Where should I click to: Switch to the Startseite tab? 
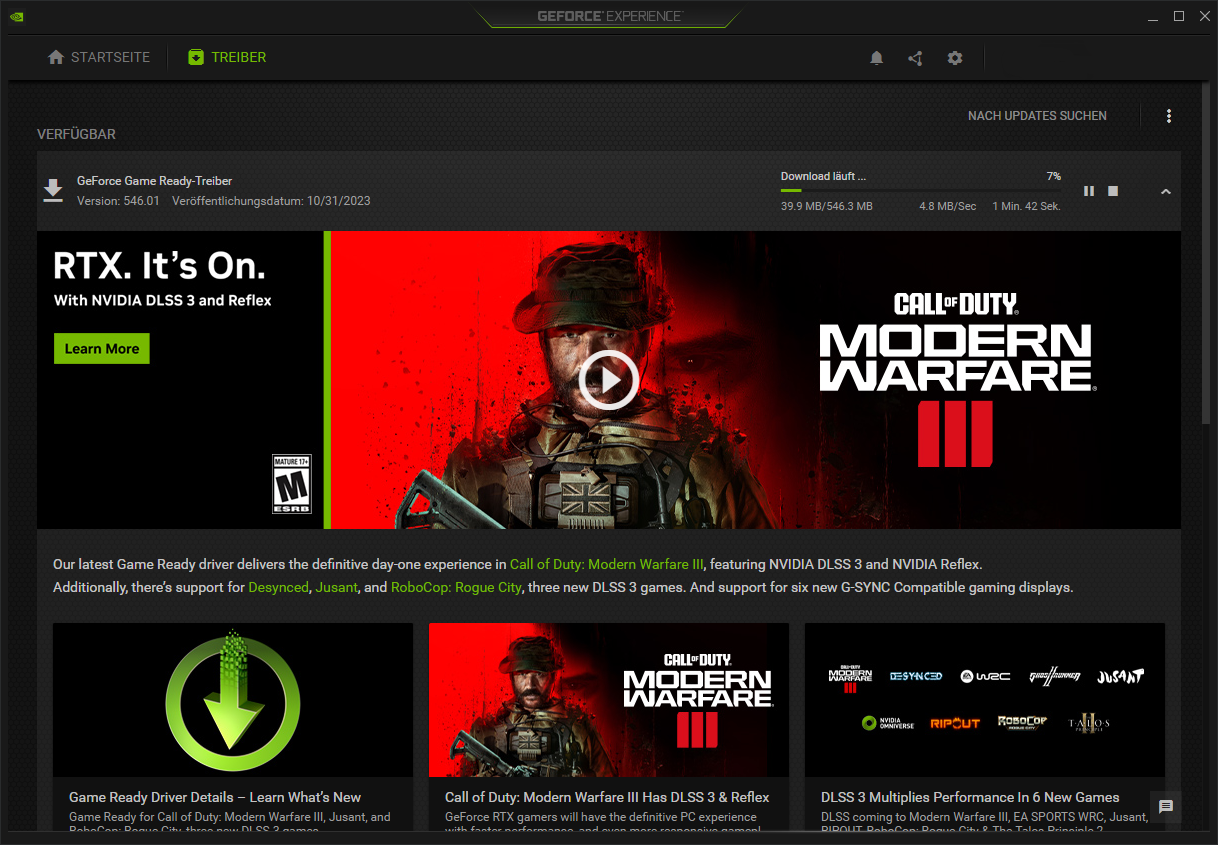coord(99,58)
